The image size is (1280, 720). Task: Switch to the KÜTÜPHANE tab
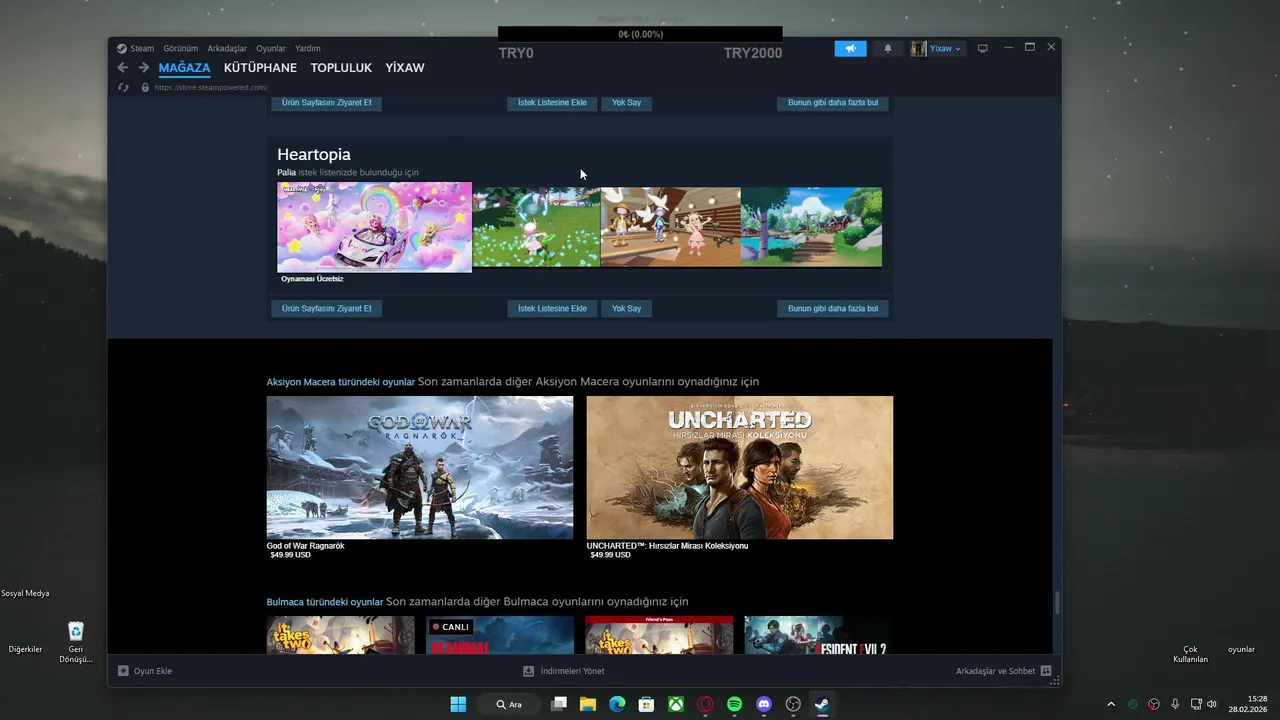click(260, 68)
